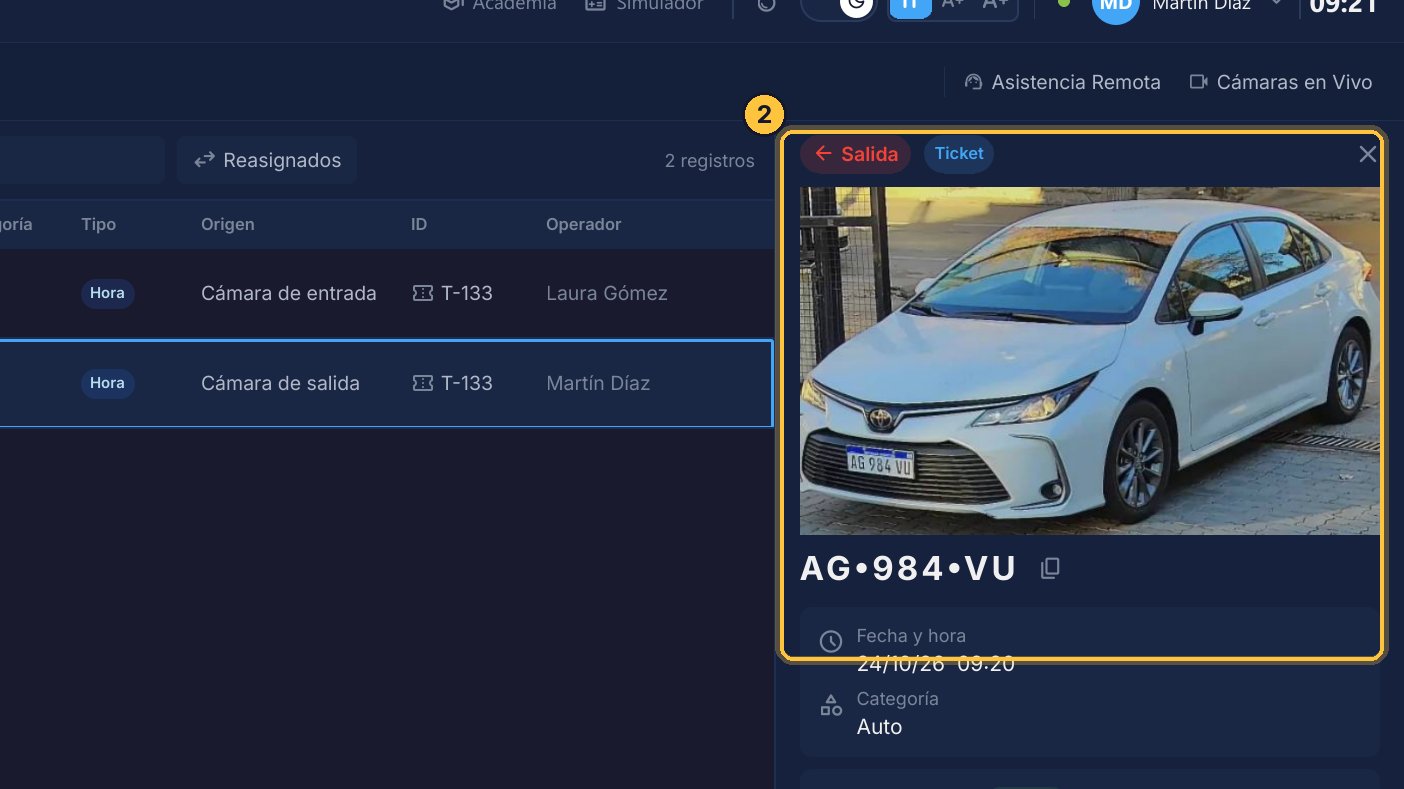Image resolution: width=1404 pixels, height=789 pixels.
Task: Click the large AG•984•VU plate text
Action: tap(908, 568)
